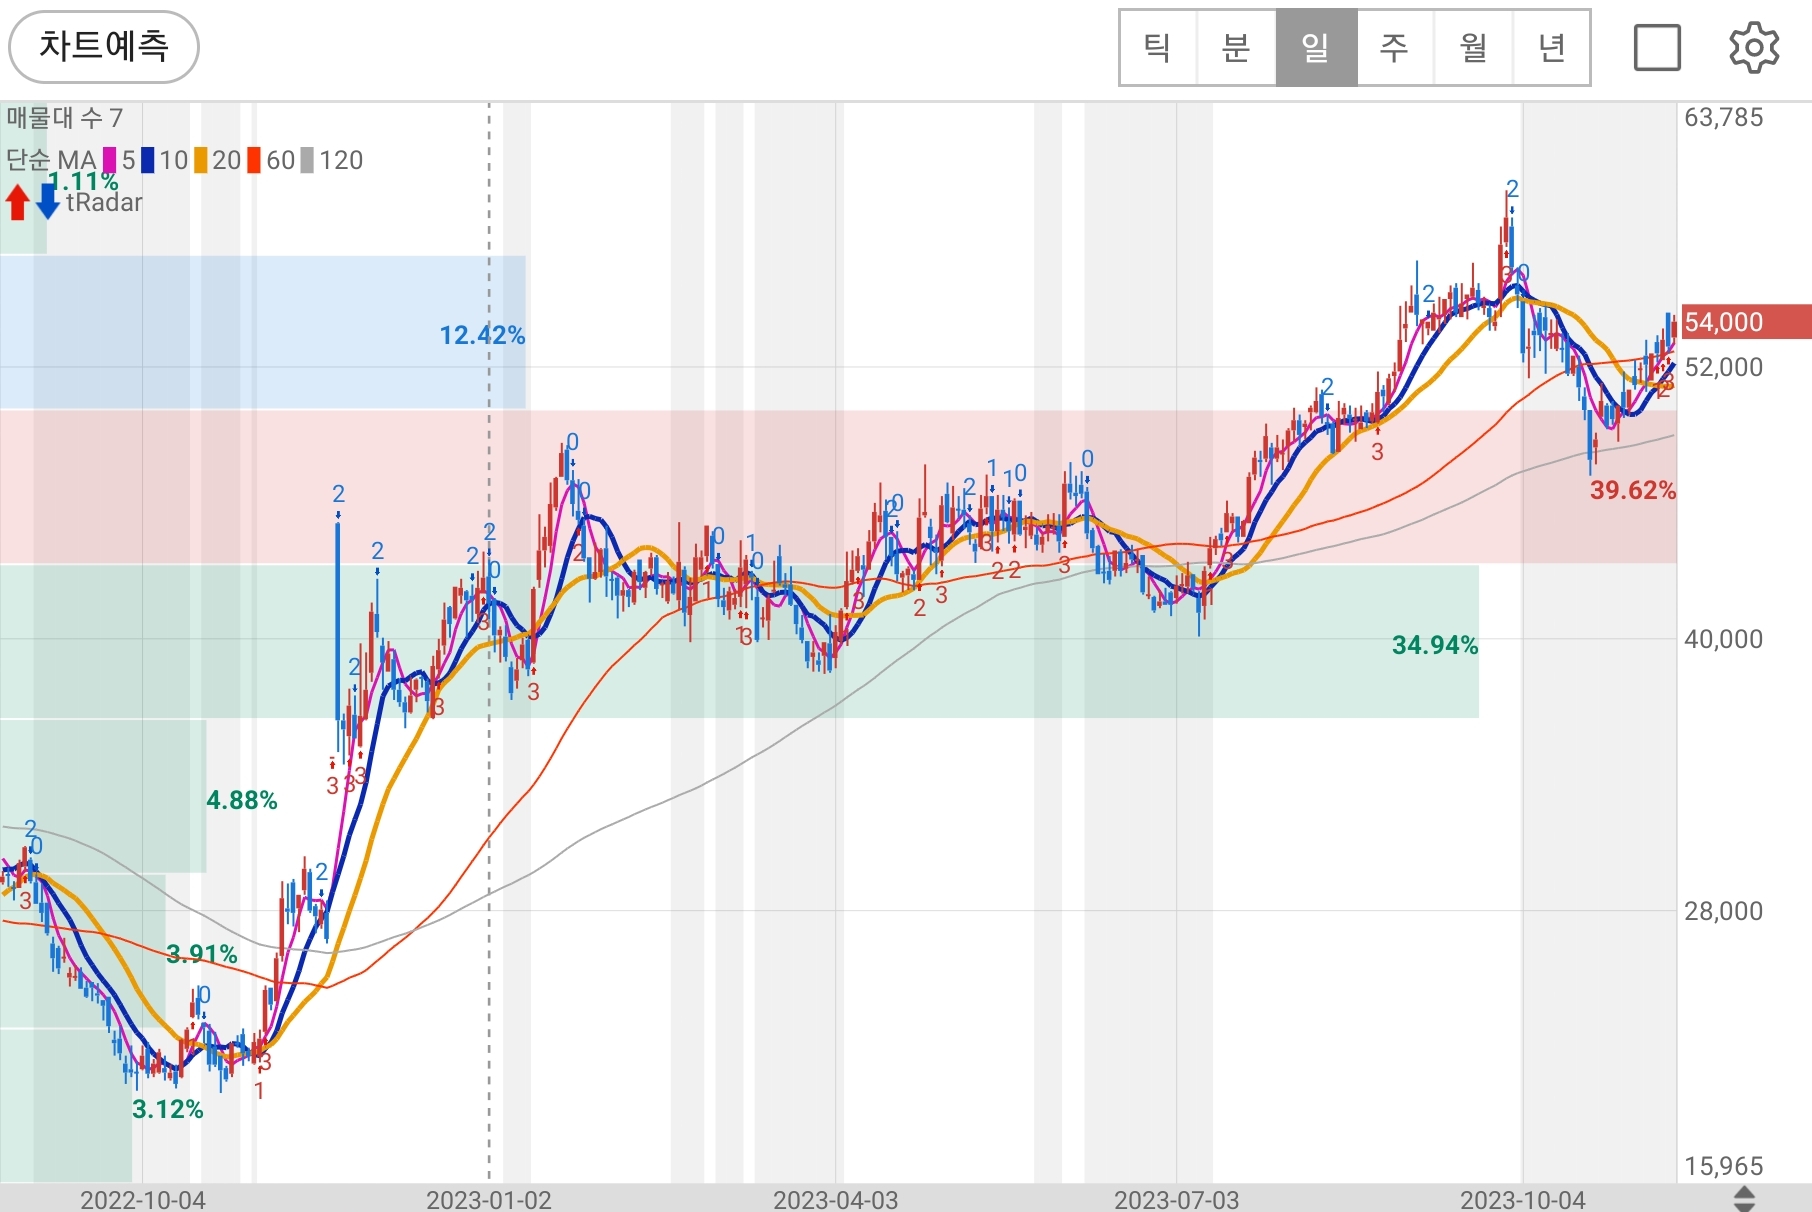Click the 52,000 price axis label
The height and width of the screenshot is (1212, 1812).
tap(1724, 367)
